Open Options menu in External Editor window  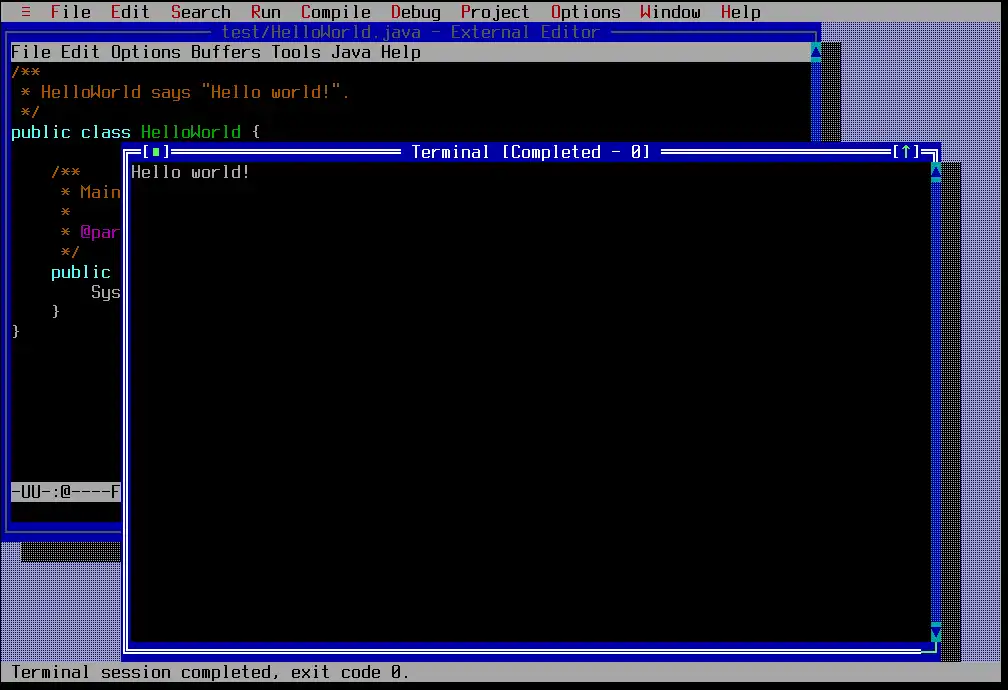pos(146,52)
